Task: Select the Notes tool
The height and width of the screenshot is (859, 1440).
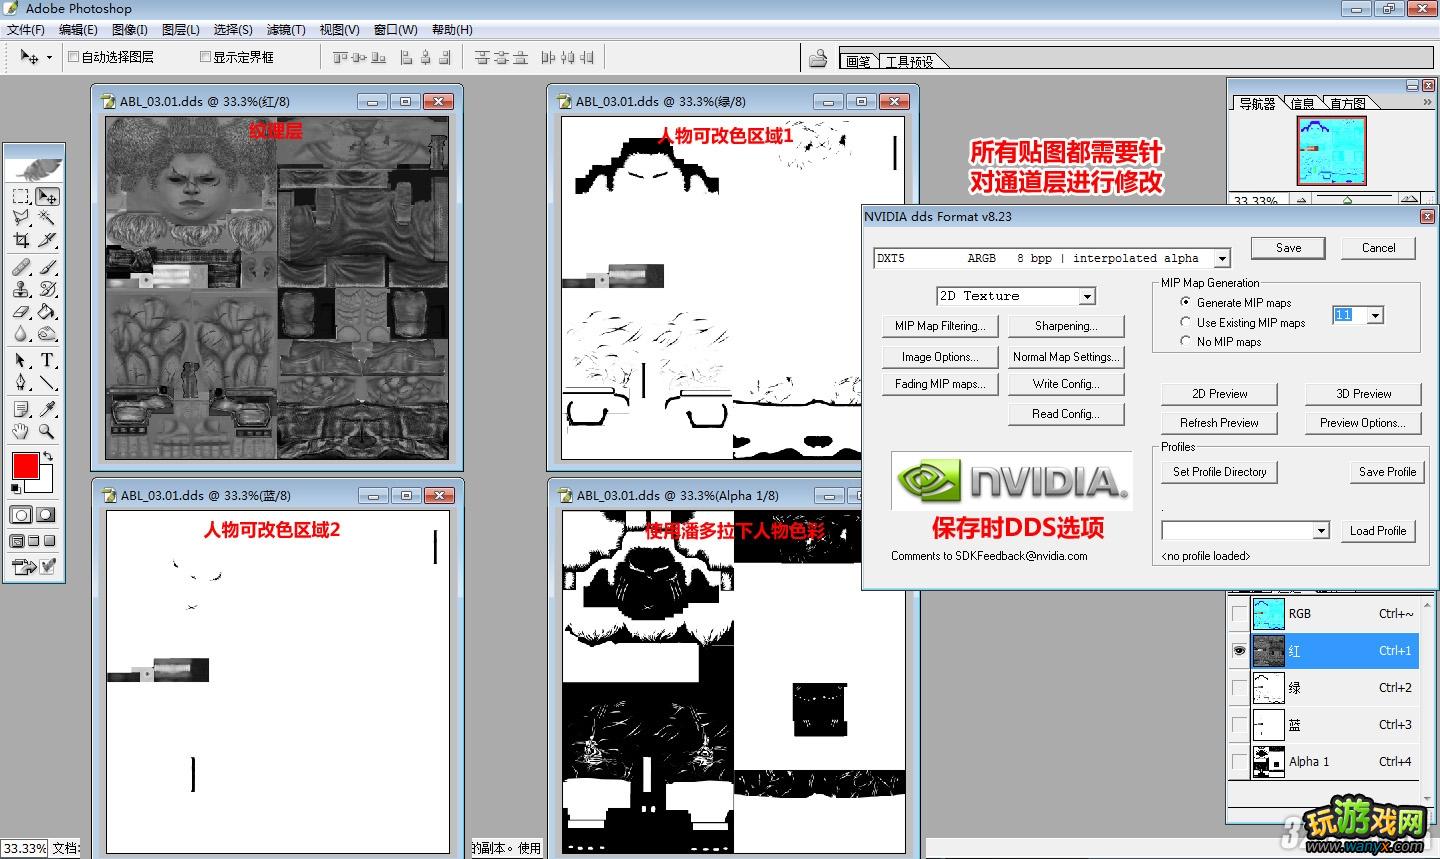Action: click(21, 409)
